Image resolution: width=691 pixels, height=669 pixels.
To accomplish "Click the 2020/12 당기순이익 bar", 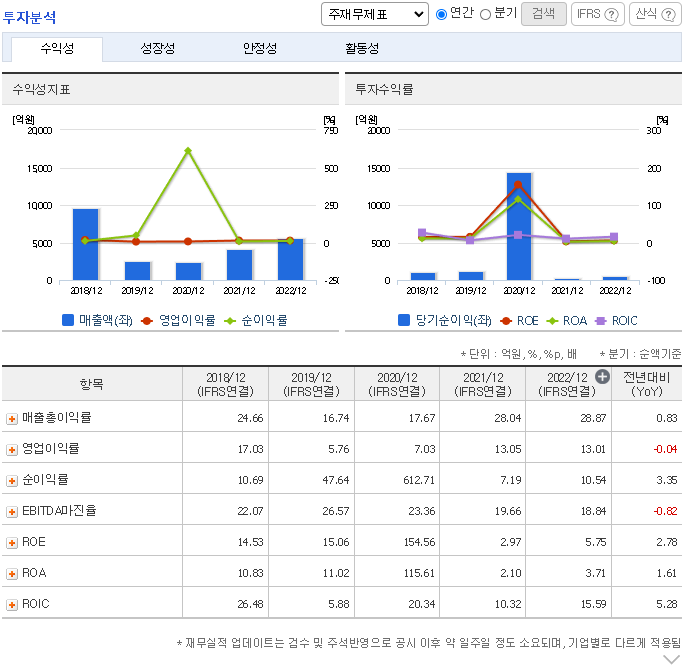I will [519, 227].
